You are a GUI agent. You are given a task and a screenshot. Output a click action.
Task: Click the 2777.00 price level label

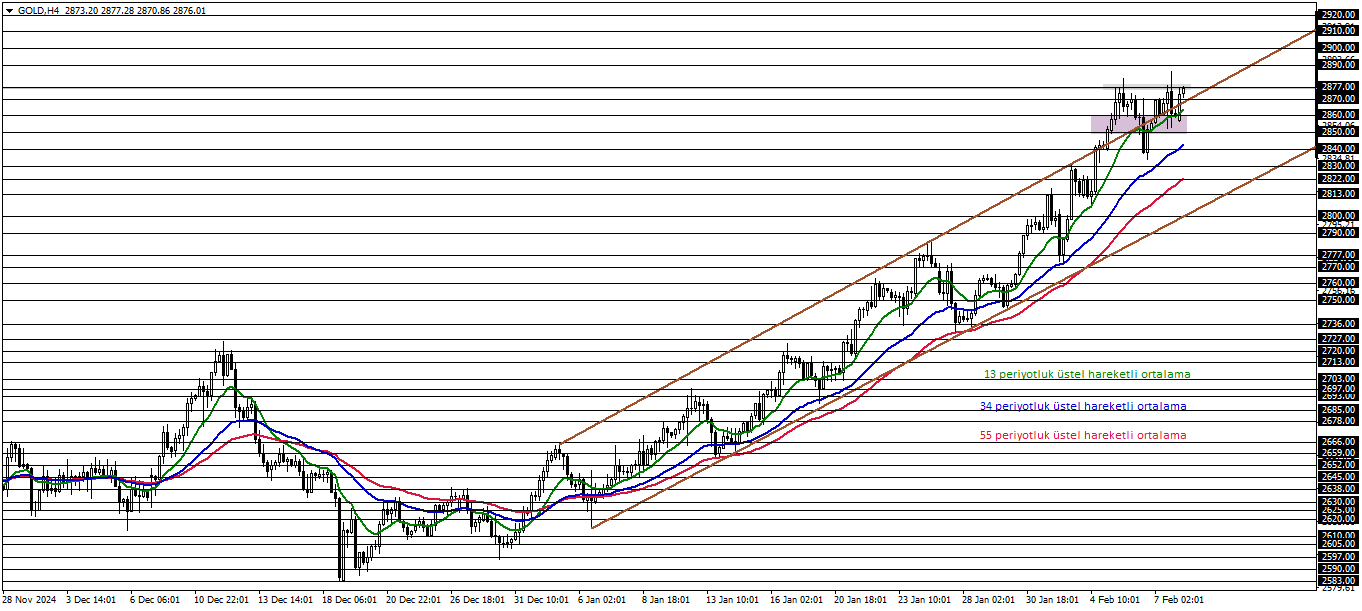pyautogui.click(x=1338, y=255)
